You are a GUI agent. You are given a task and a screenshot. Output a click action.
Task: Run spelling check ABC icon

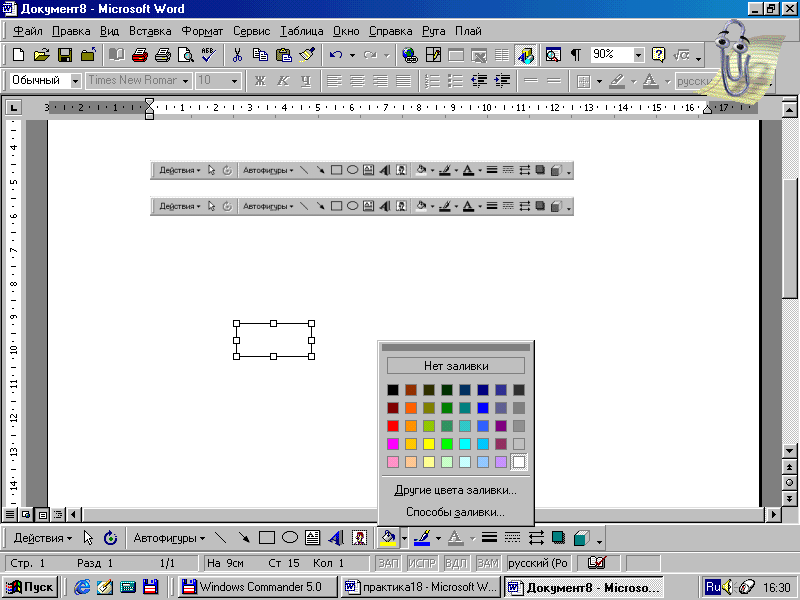point(209,55)
